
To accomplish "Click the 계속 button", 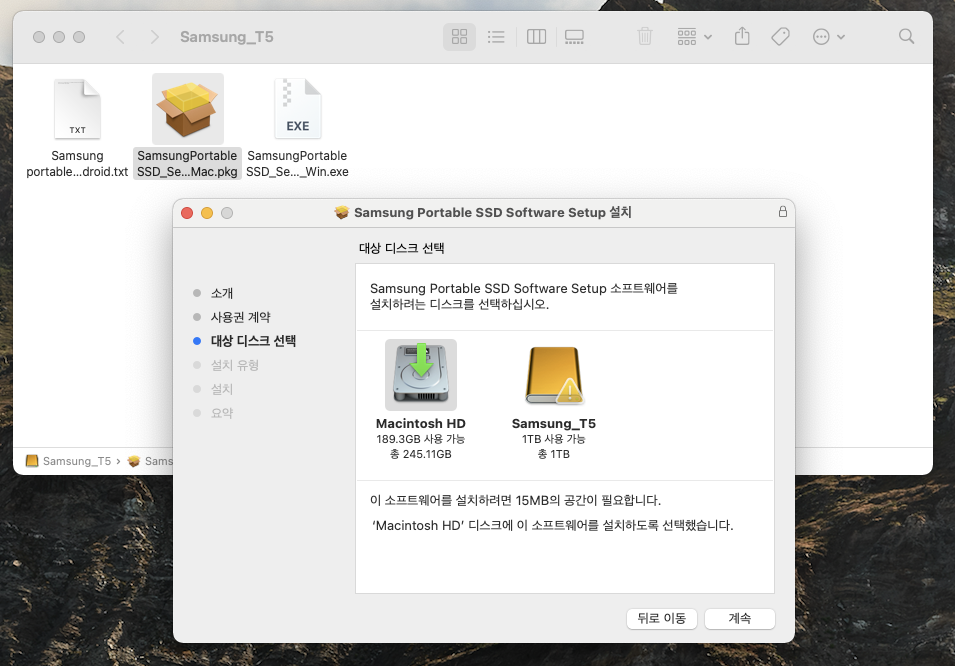I will 739,618.
